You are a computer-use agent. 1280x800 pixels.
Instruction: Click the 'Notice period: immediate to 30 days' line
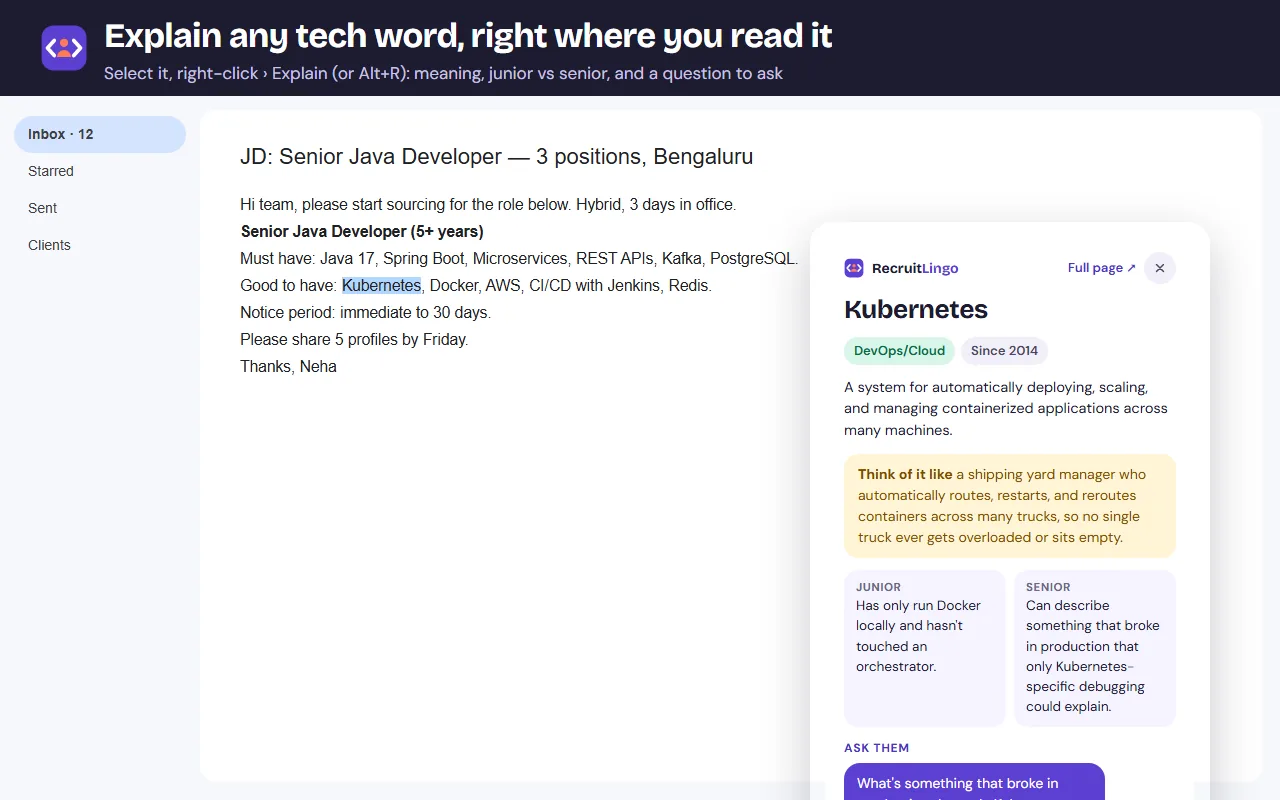point(365,312)
